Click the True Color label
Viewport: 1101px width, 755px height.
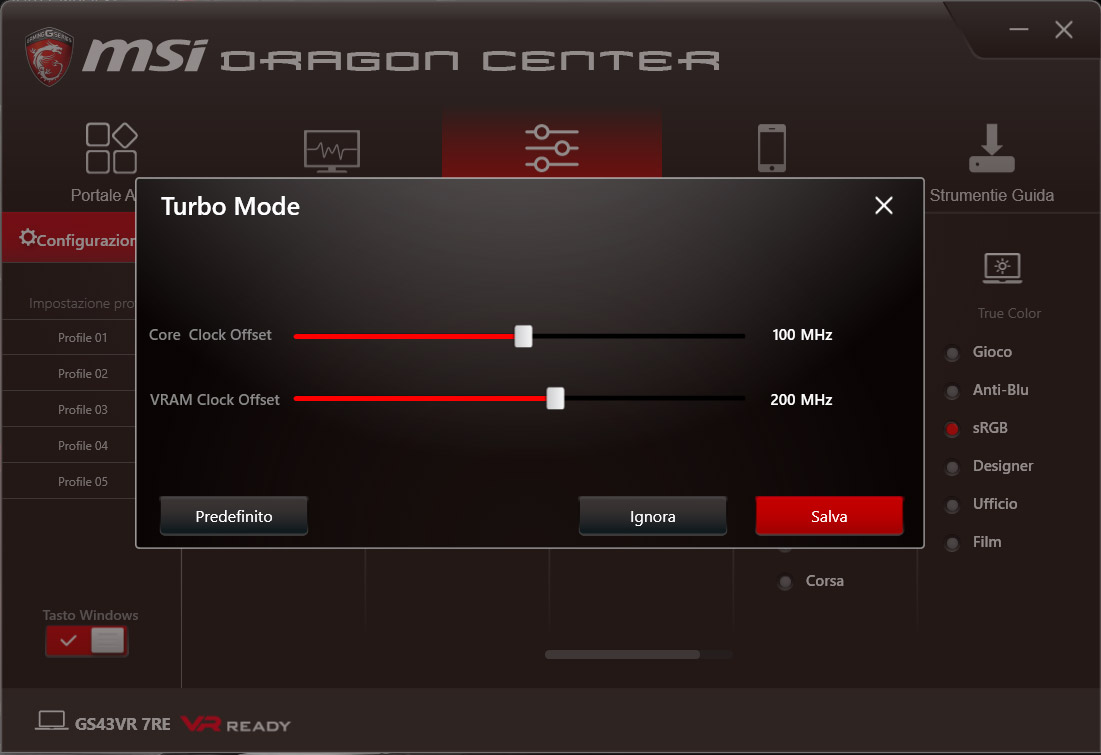point(1009,313)
